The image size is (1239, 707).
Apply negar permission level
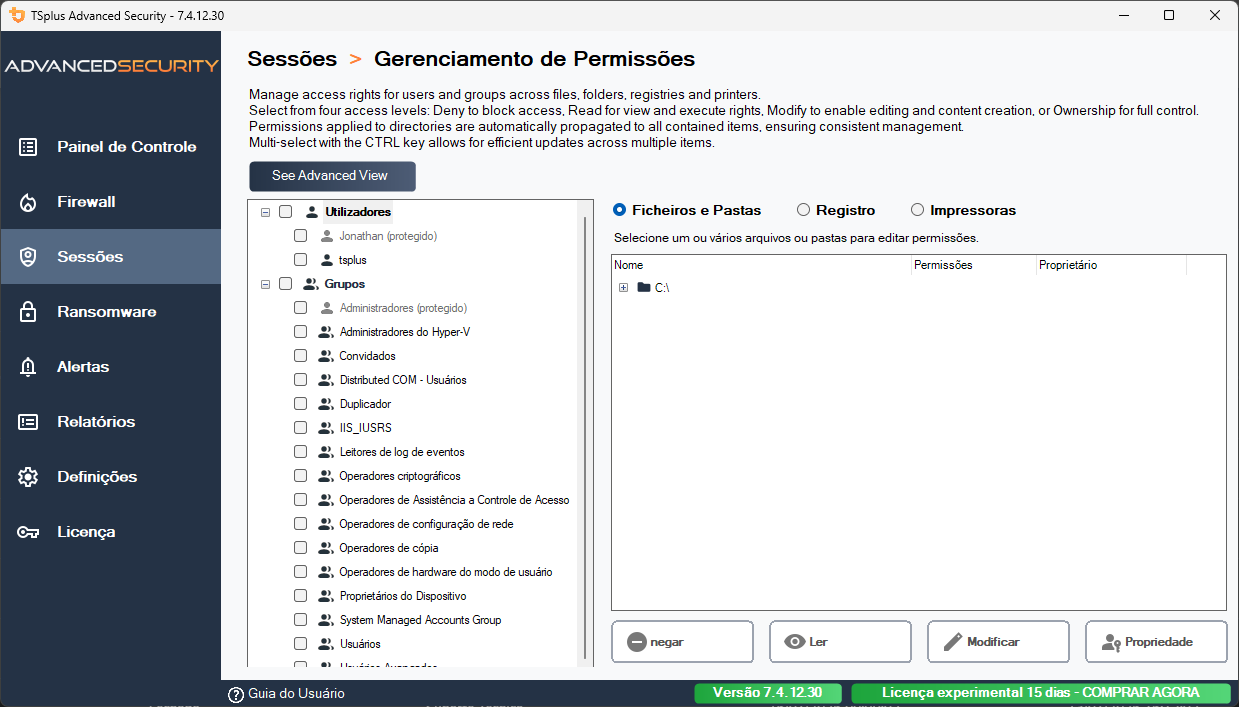(682, 641)
